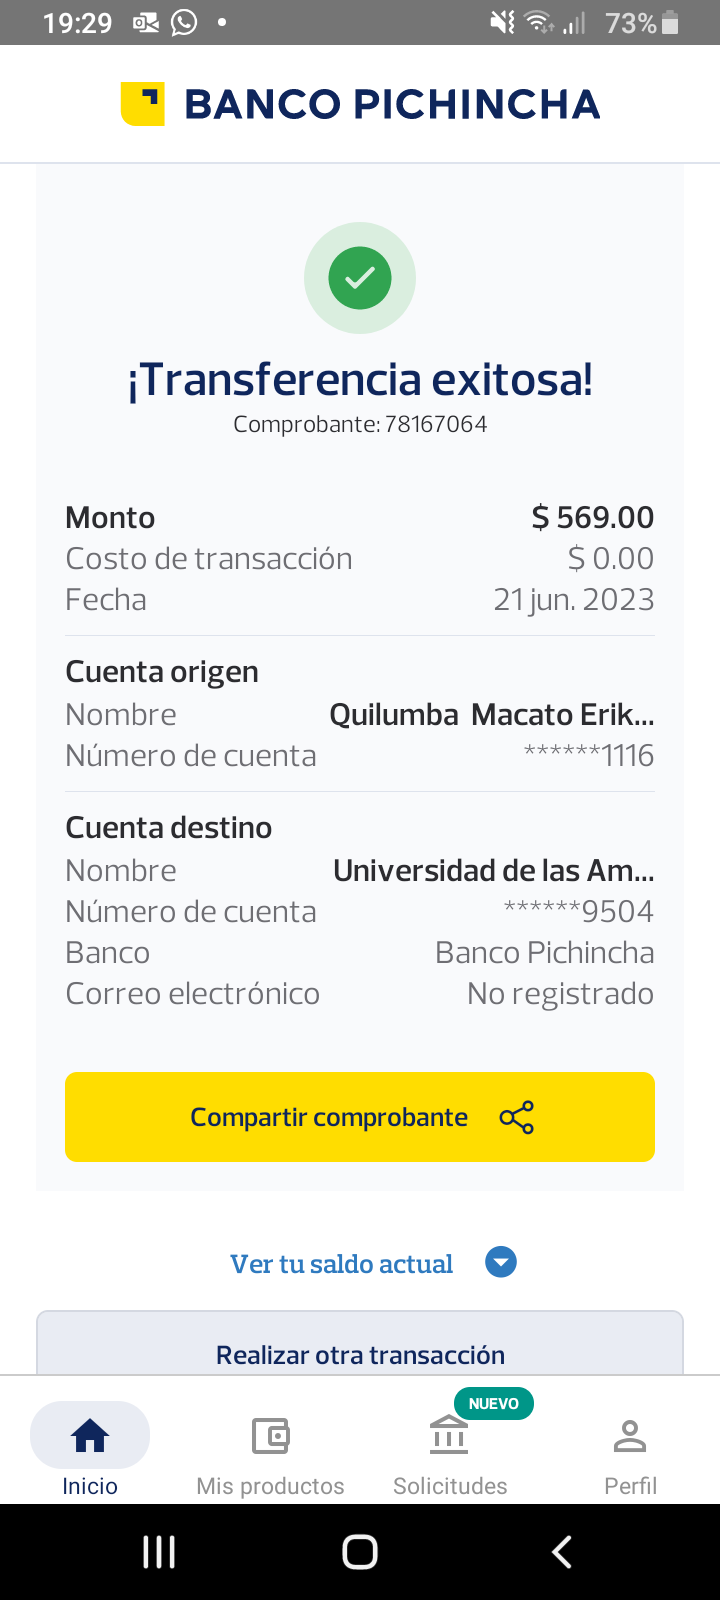Tap the green success checkmark icon
720x1600 pixels.
point(360,278)
